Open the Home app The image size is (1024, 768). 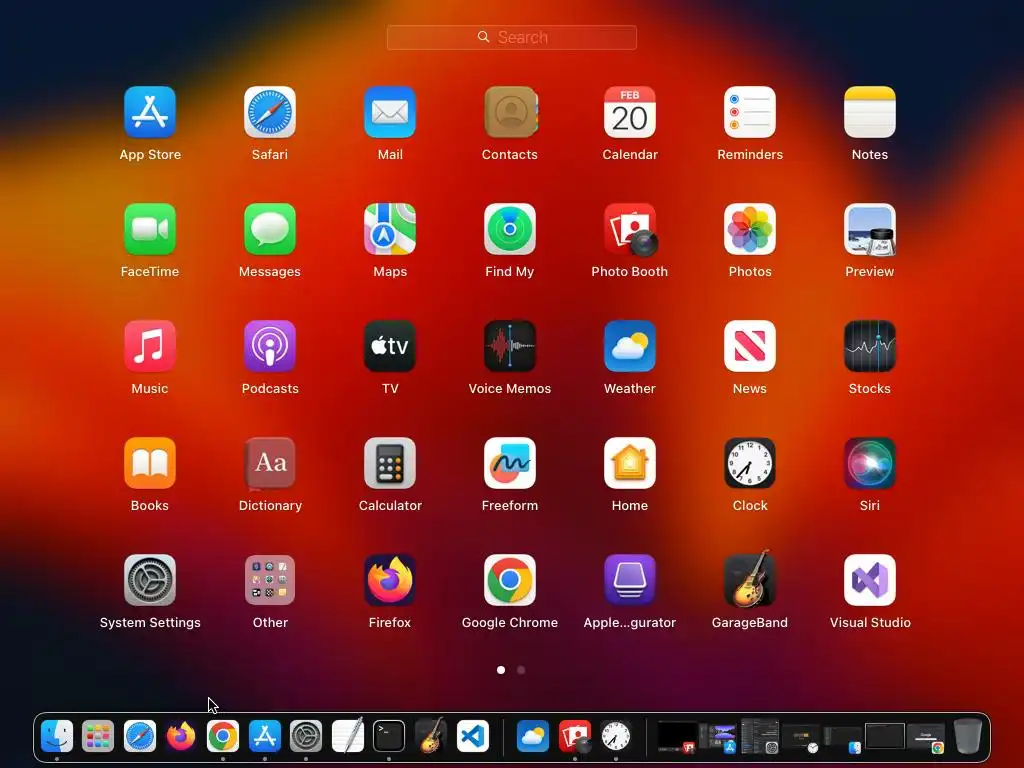[630, 462]
